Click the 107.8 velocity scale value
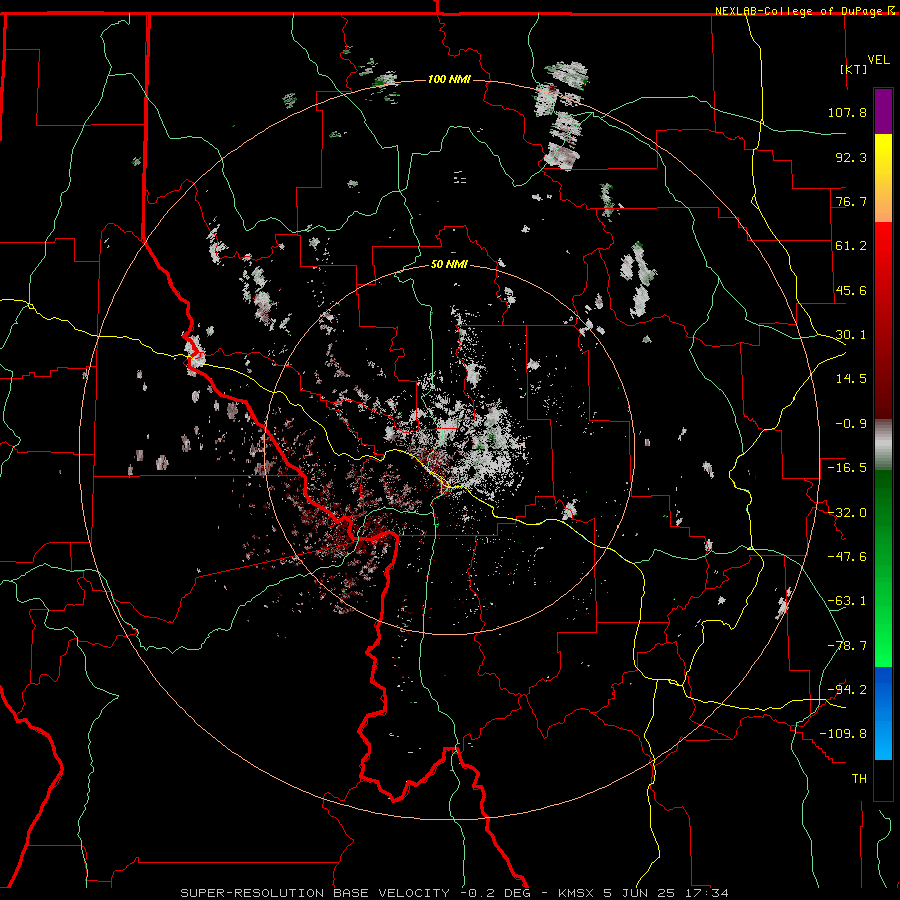Screen dimensions: 900x900 tap(847, 112)
